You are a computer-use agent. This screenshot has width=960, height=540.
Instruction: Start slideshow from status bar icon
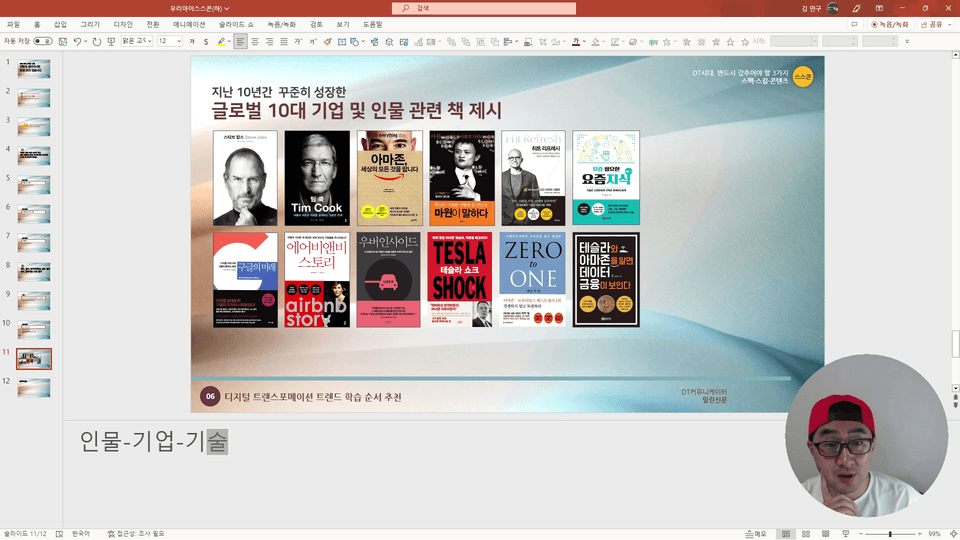click(x=846, y=534)
